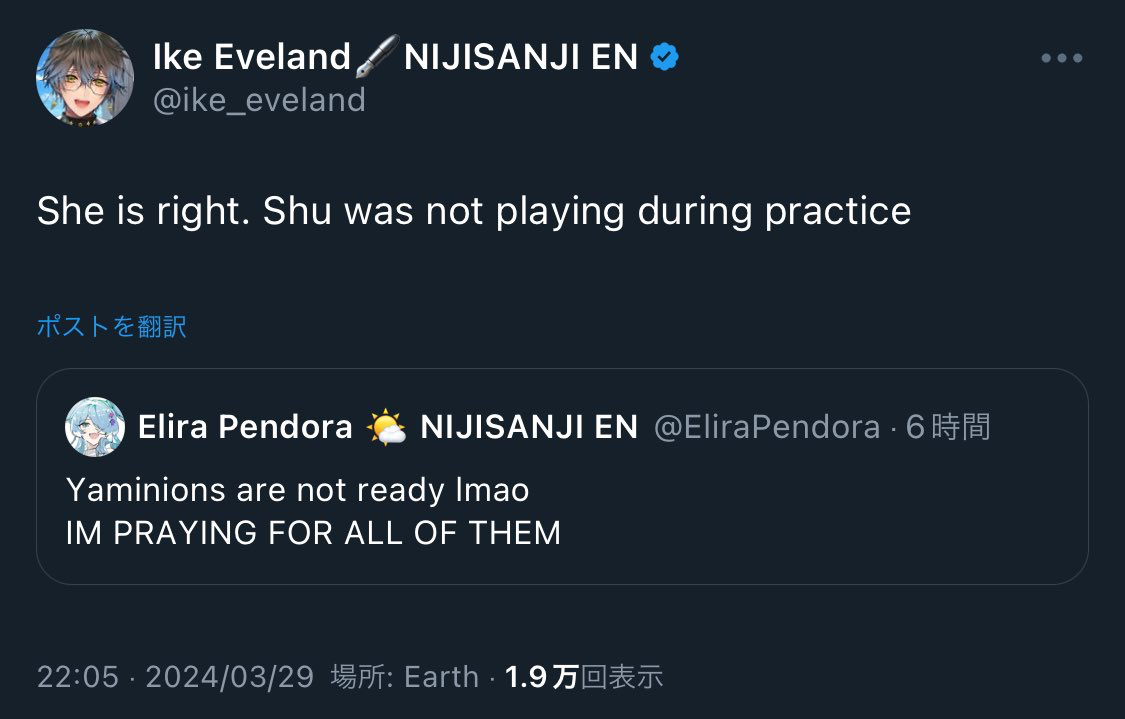Click the 1.9万回表示 view count
Image resolution: width=1125 pixels, height=719 pixels.
click(x=584, y=677)
